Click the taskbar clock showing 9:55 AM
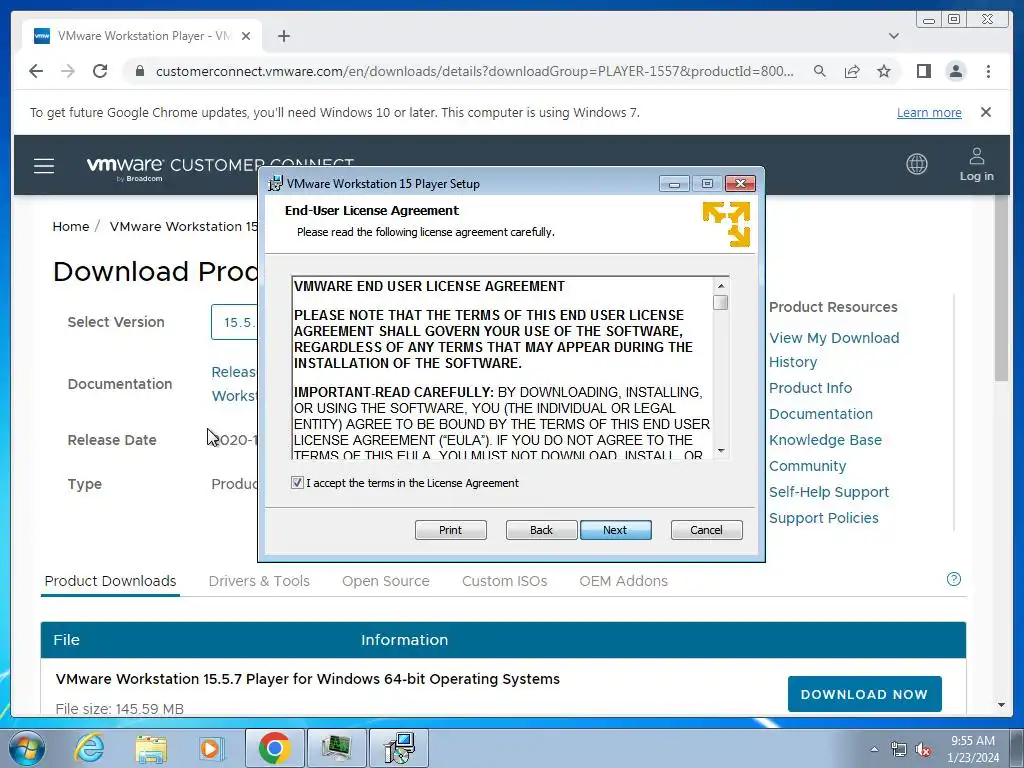 pyautogui.click(x=972, y=749)
